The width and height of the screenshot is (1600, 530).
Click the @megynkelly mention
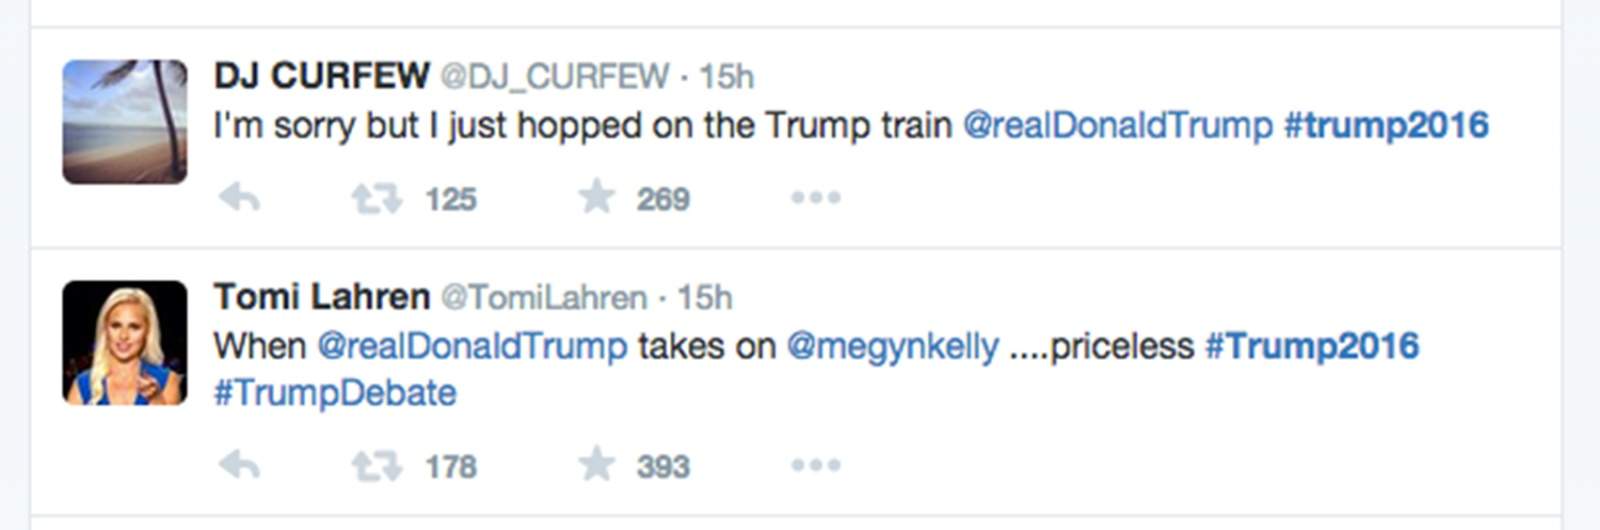pyautogui.click(x=892, y=347)
